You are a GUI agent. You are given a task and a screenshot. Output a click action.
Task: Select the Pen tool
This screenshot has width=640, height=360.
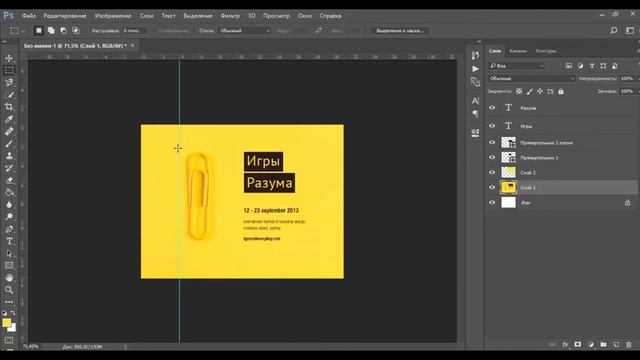(9, 229)
